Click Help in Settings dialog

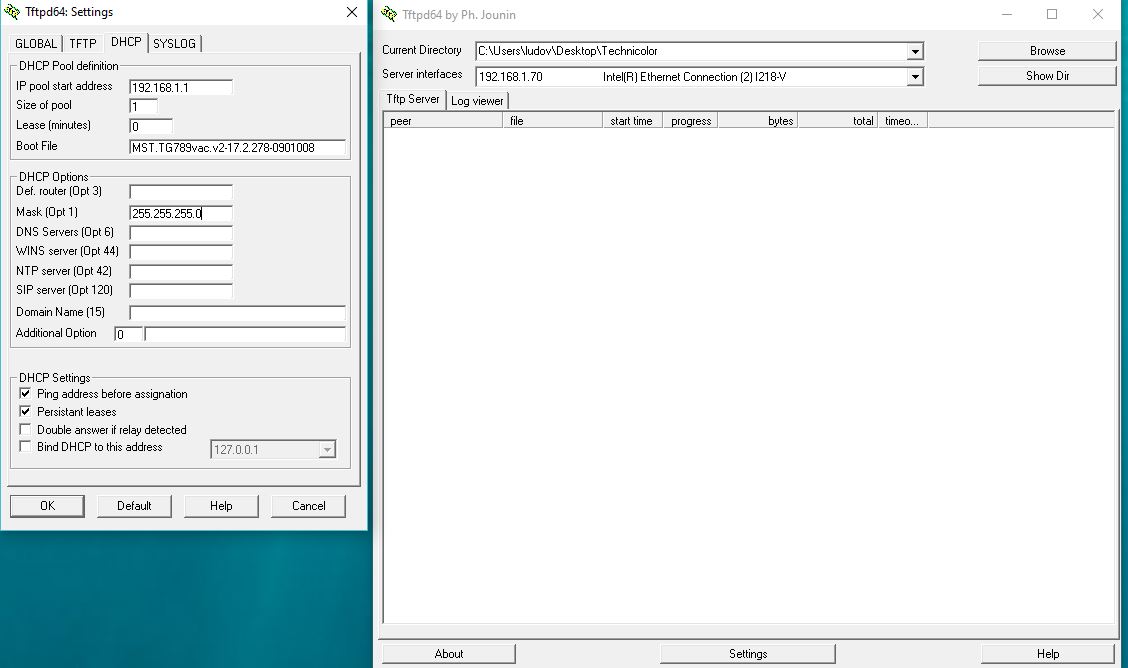221,505
